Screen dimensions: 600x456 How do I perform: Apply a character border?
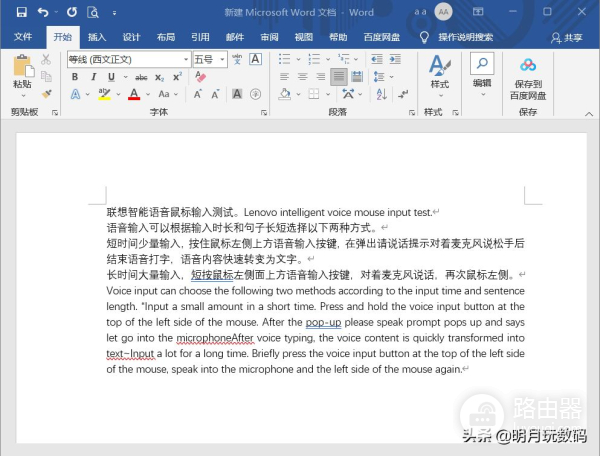click(x=255, y=59)
